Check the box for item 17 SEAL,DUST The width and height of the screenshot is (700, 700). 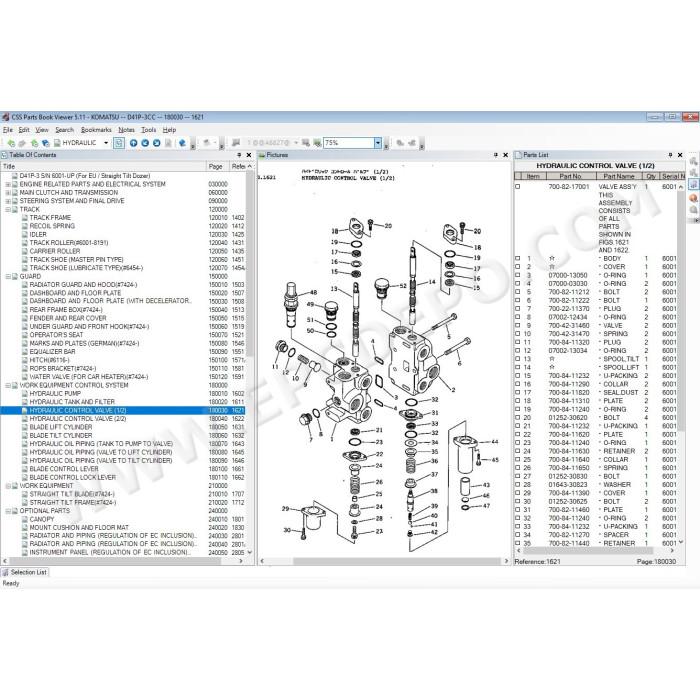click(518, 392)
